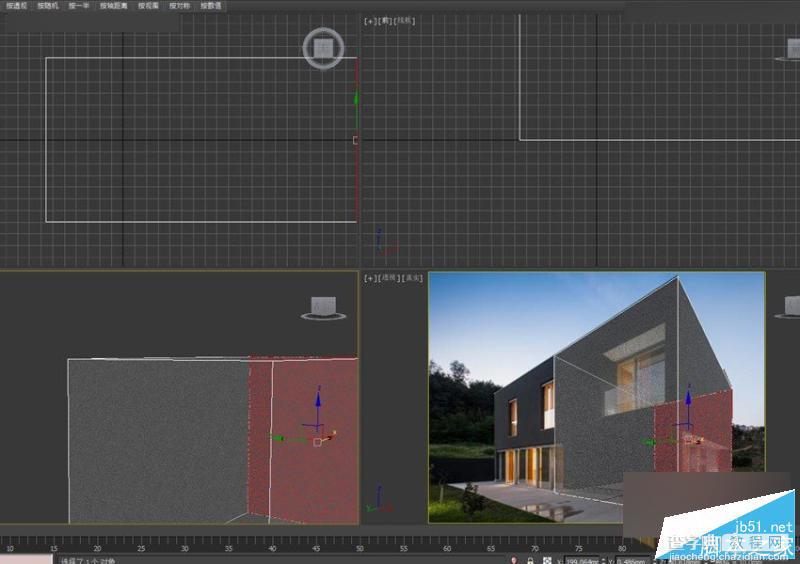The width and height of the screenshot is (800, 564).
Task: Click frame 50 on the timeline
Action: click(x=360, y=549)
